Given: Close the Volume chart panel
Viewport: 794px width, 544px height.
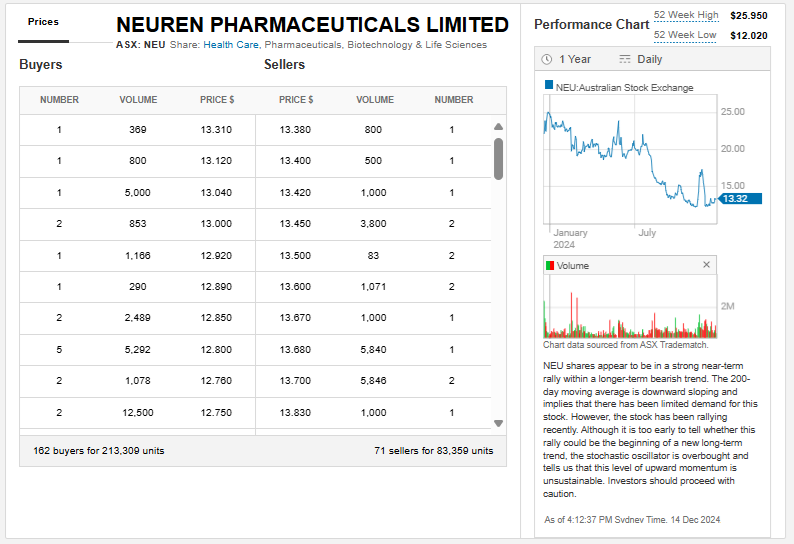Looking at the screenshot, I should 707,265.
